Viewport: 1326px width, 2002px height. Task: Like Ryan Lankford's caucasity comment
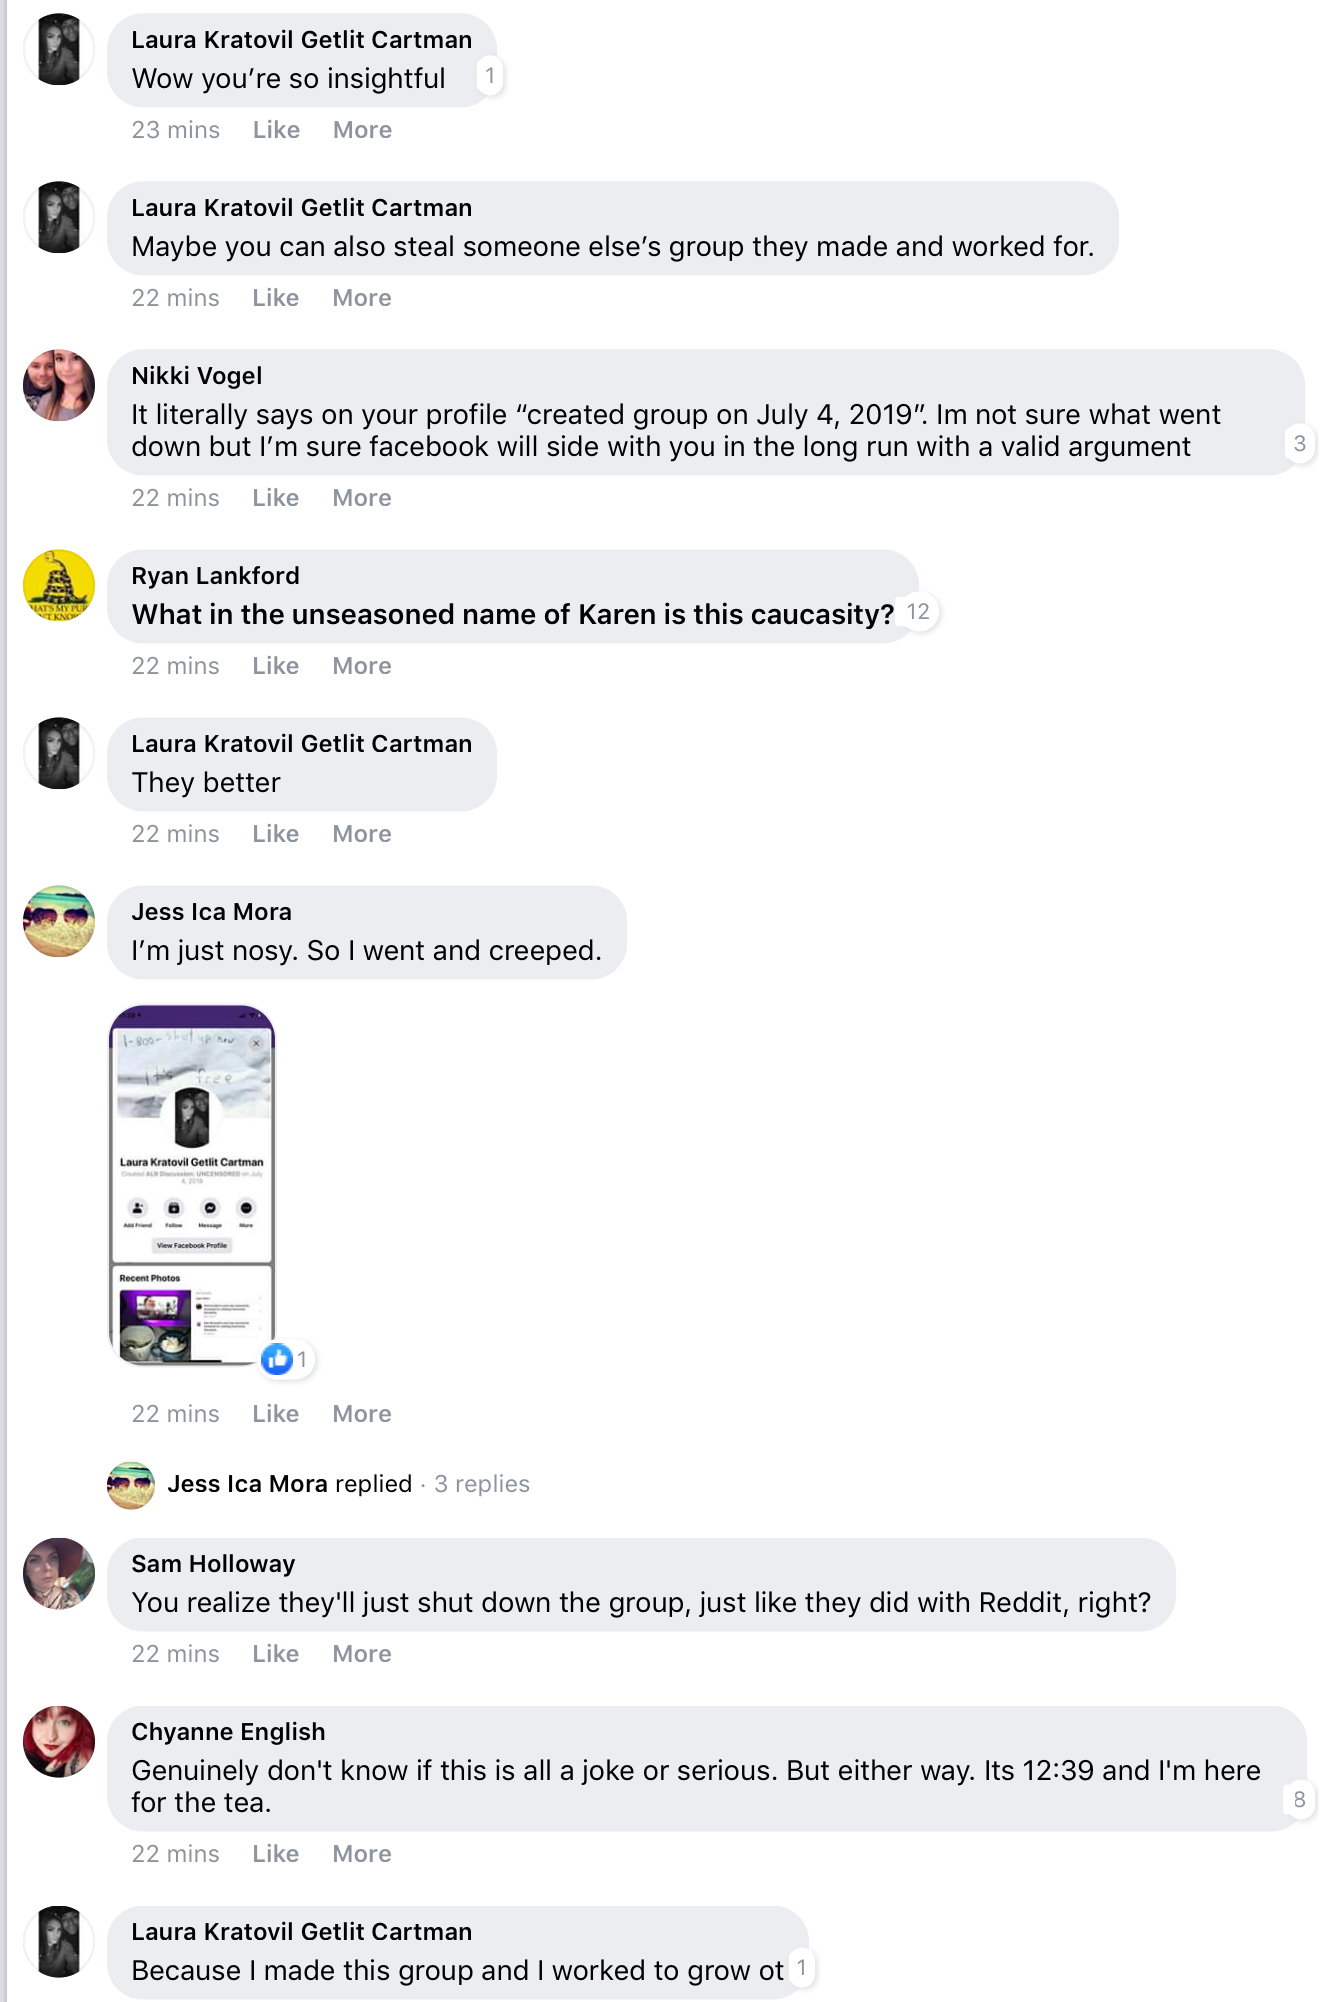[276, 666]
